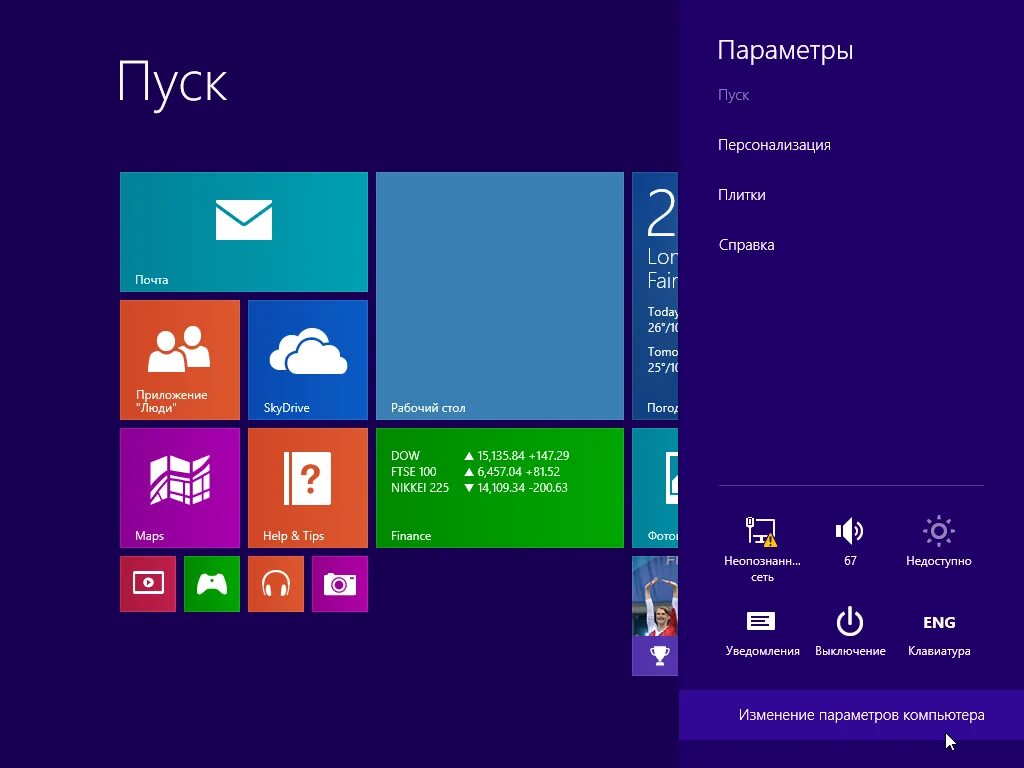Launch the SkyDrive cloud tile

308,360
